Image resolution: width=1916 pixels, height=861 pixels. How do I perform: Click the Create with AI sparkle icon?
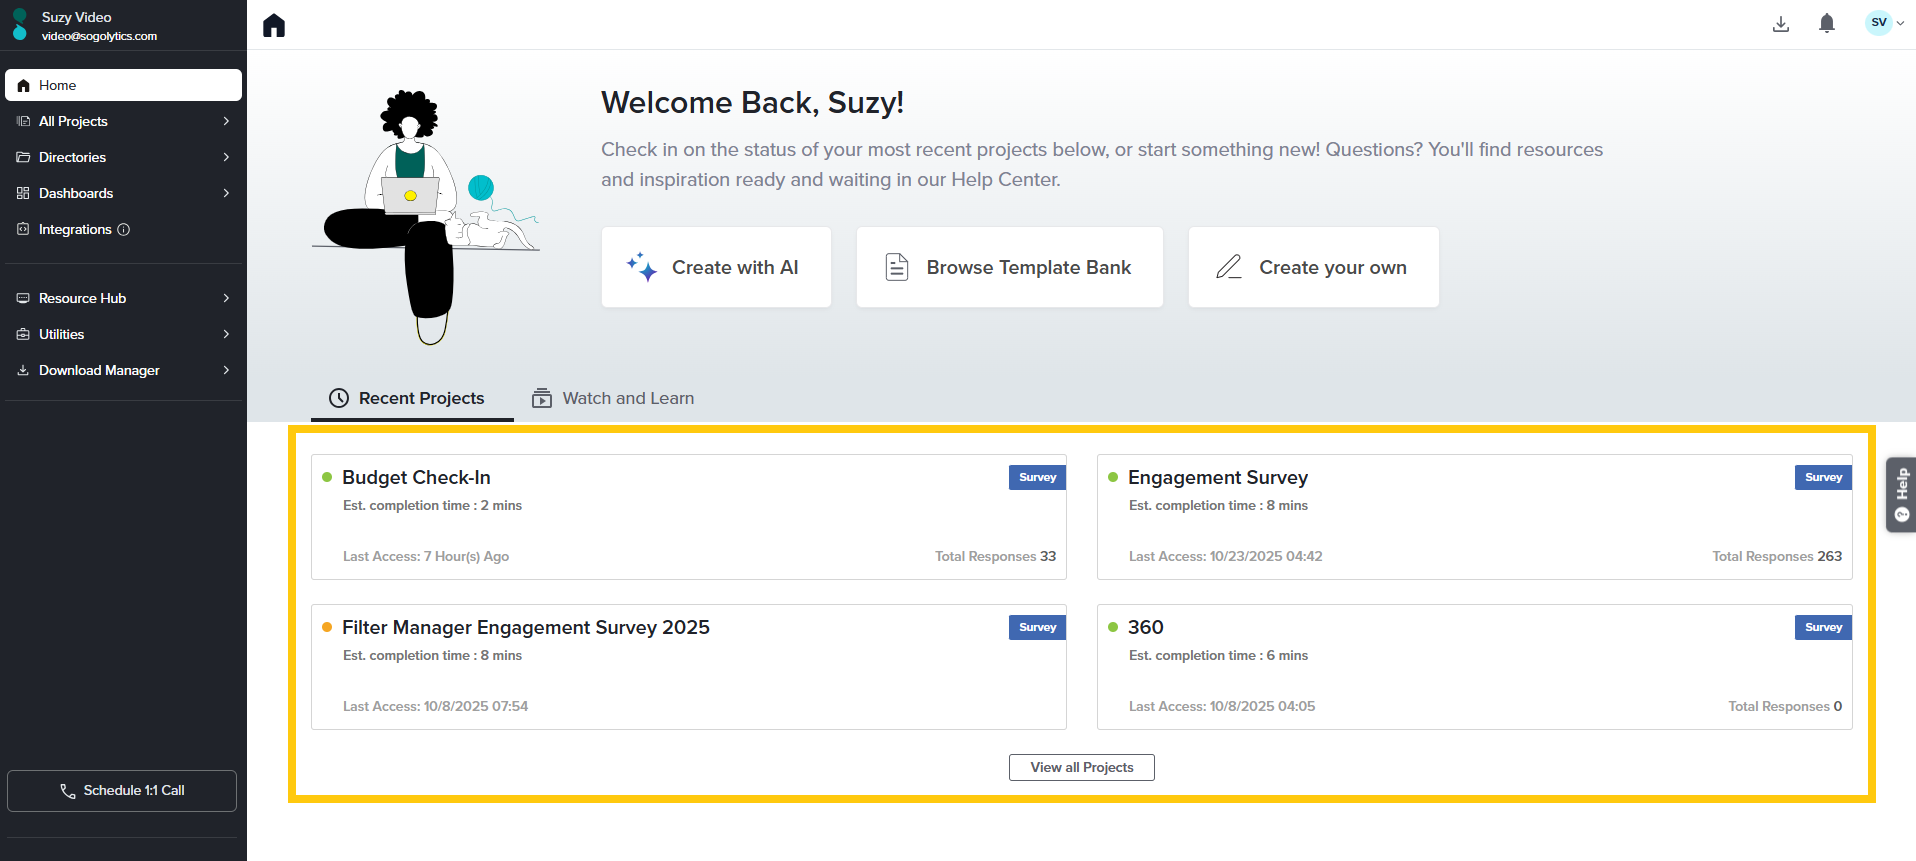[641, 267]
